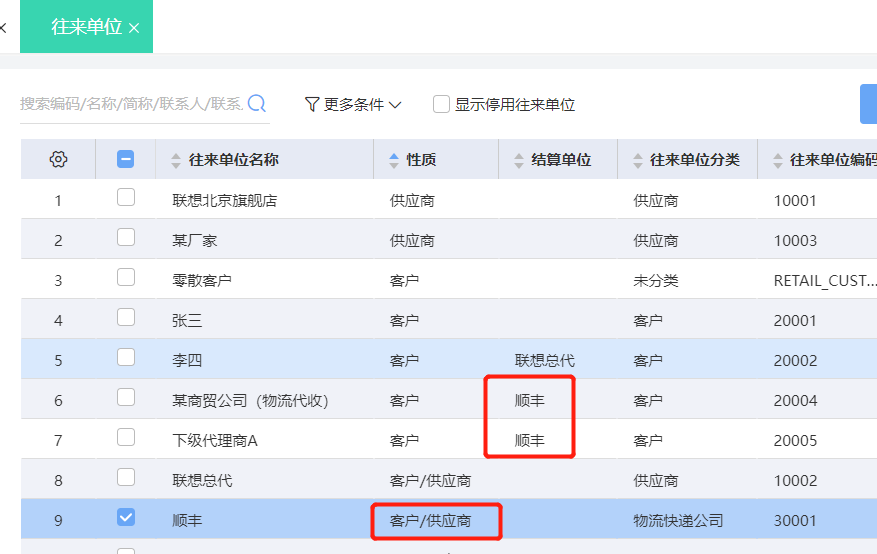Check the row for 张三

pyautogui.click(x=126, y=318)
